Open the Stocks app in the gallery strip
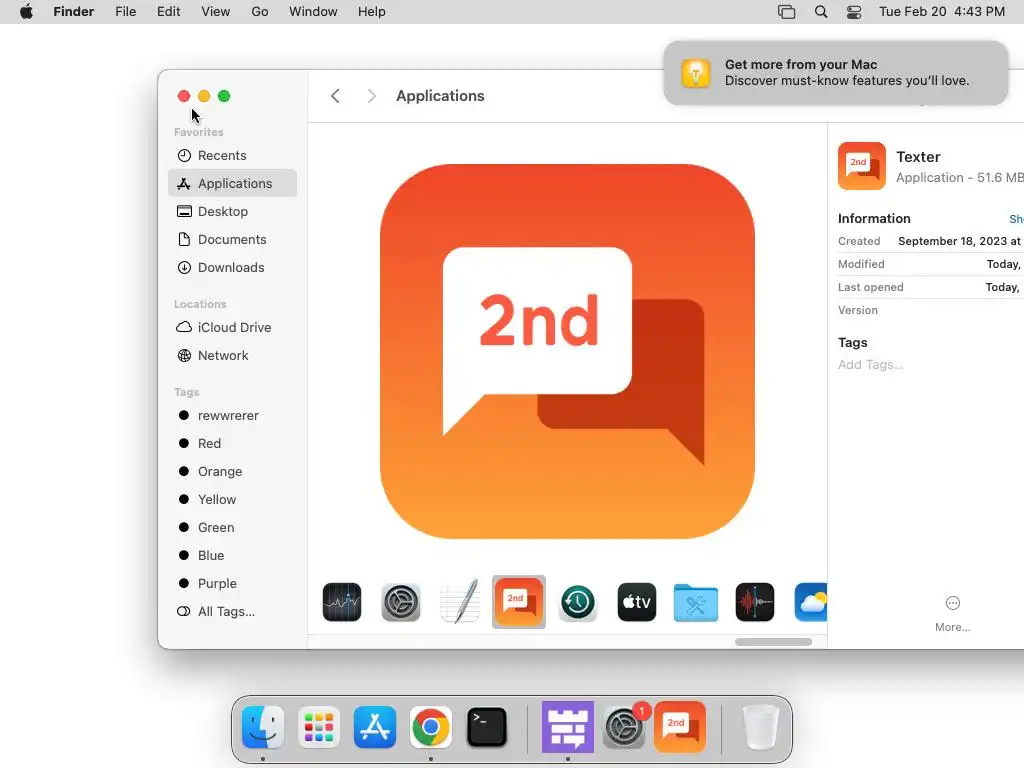Image resolution: width=1024 pixels, height=768 pixels. 342,602
